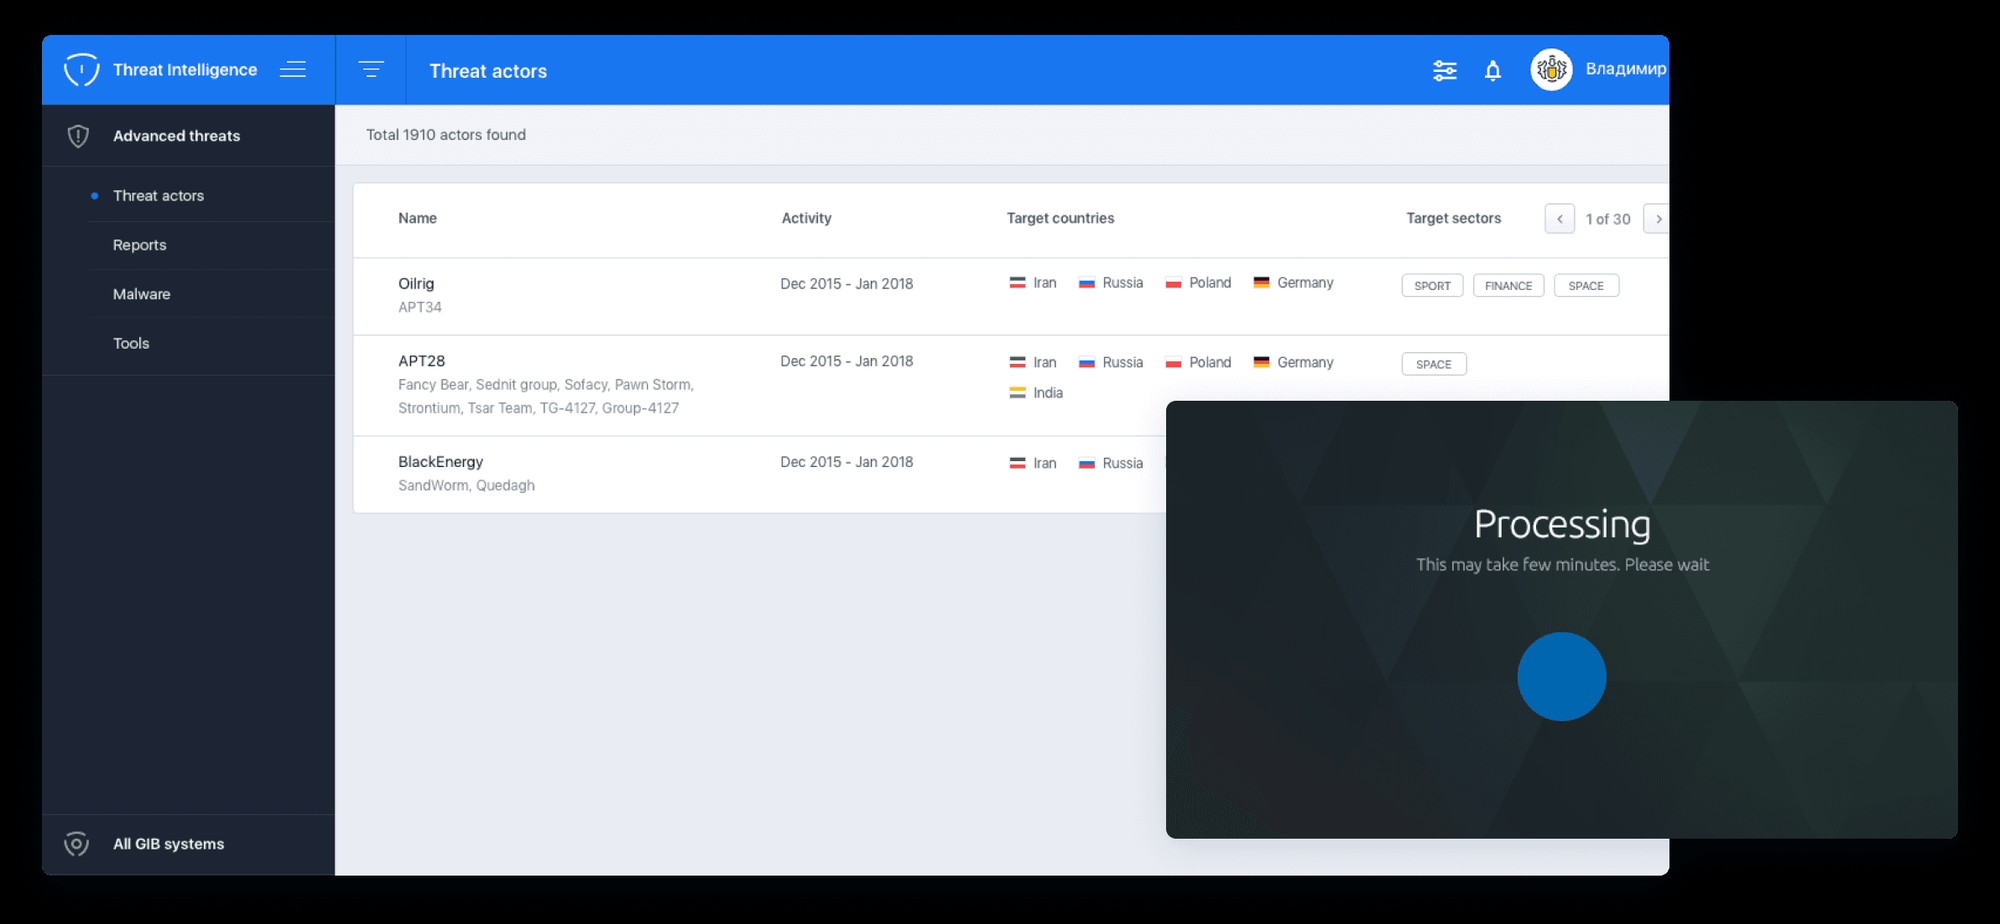Screen dimensions: 2000x924
Task: Open Reports in the sidebar
Action: 139,245
